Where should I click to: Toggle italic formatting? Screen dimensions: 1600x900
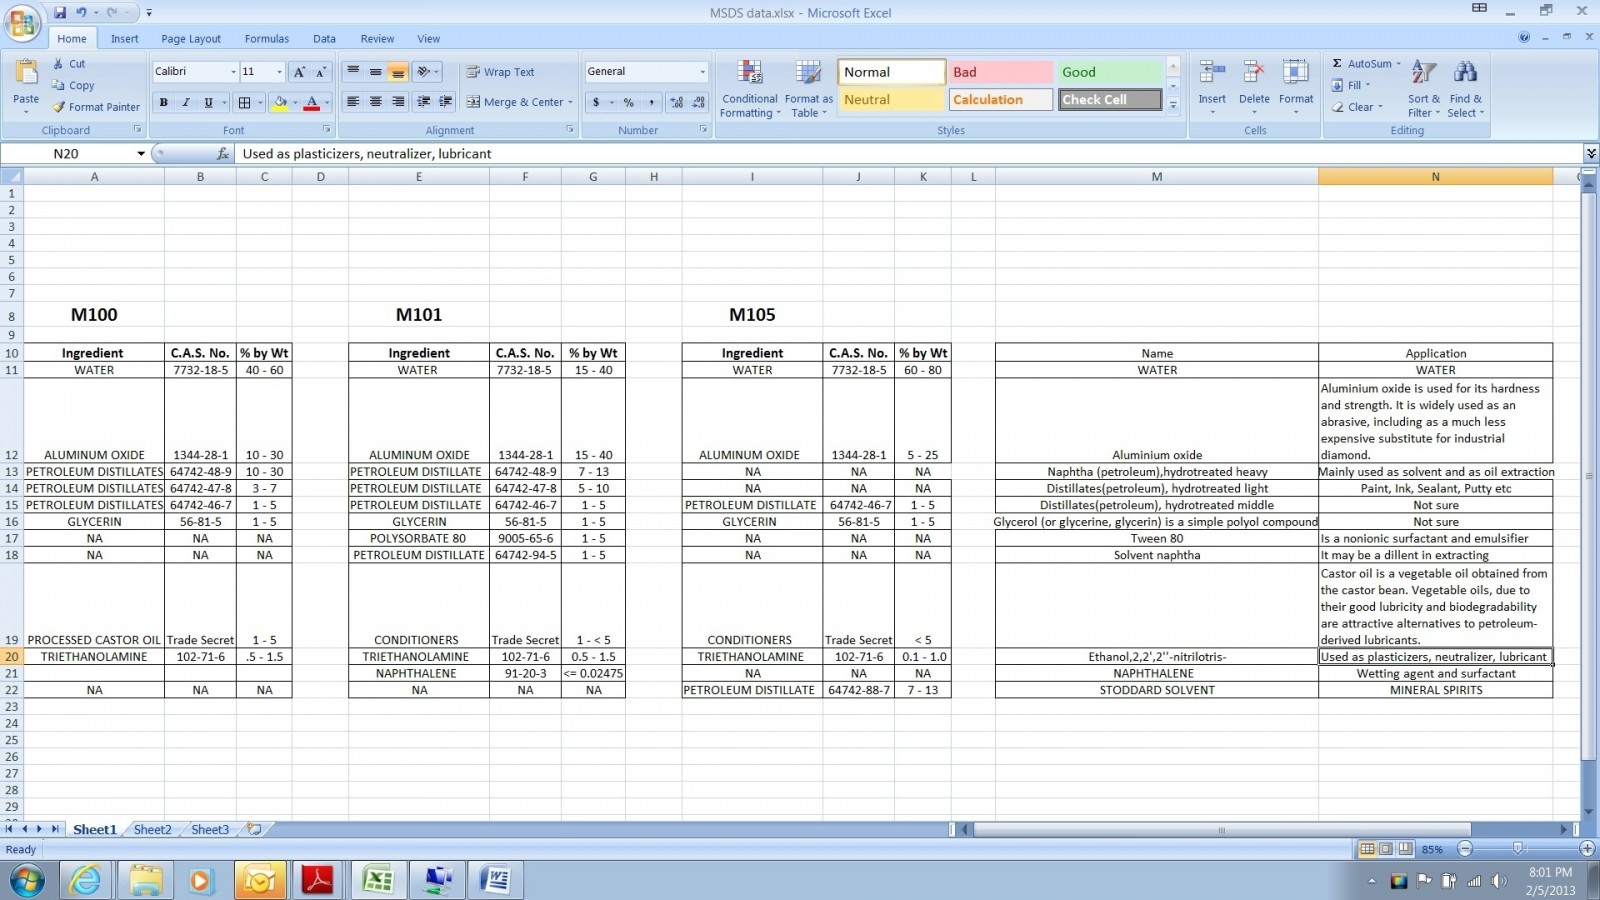(185, 102)
